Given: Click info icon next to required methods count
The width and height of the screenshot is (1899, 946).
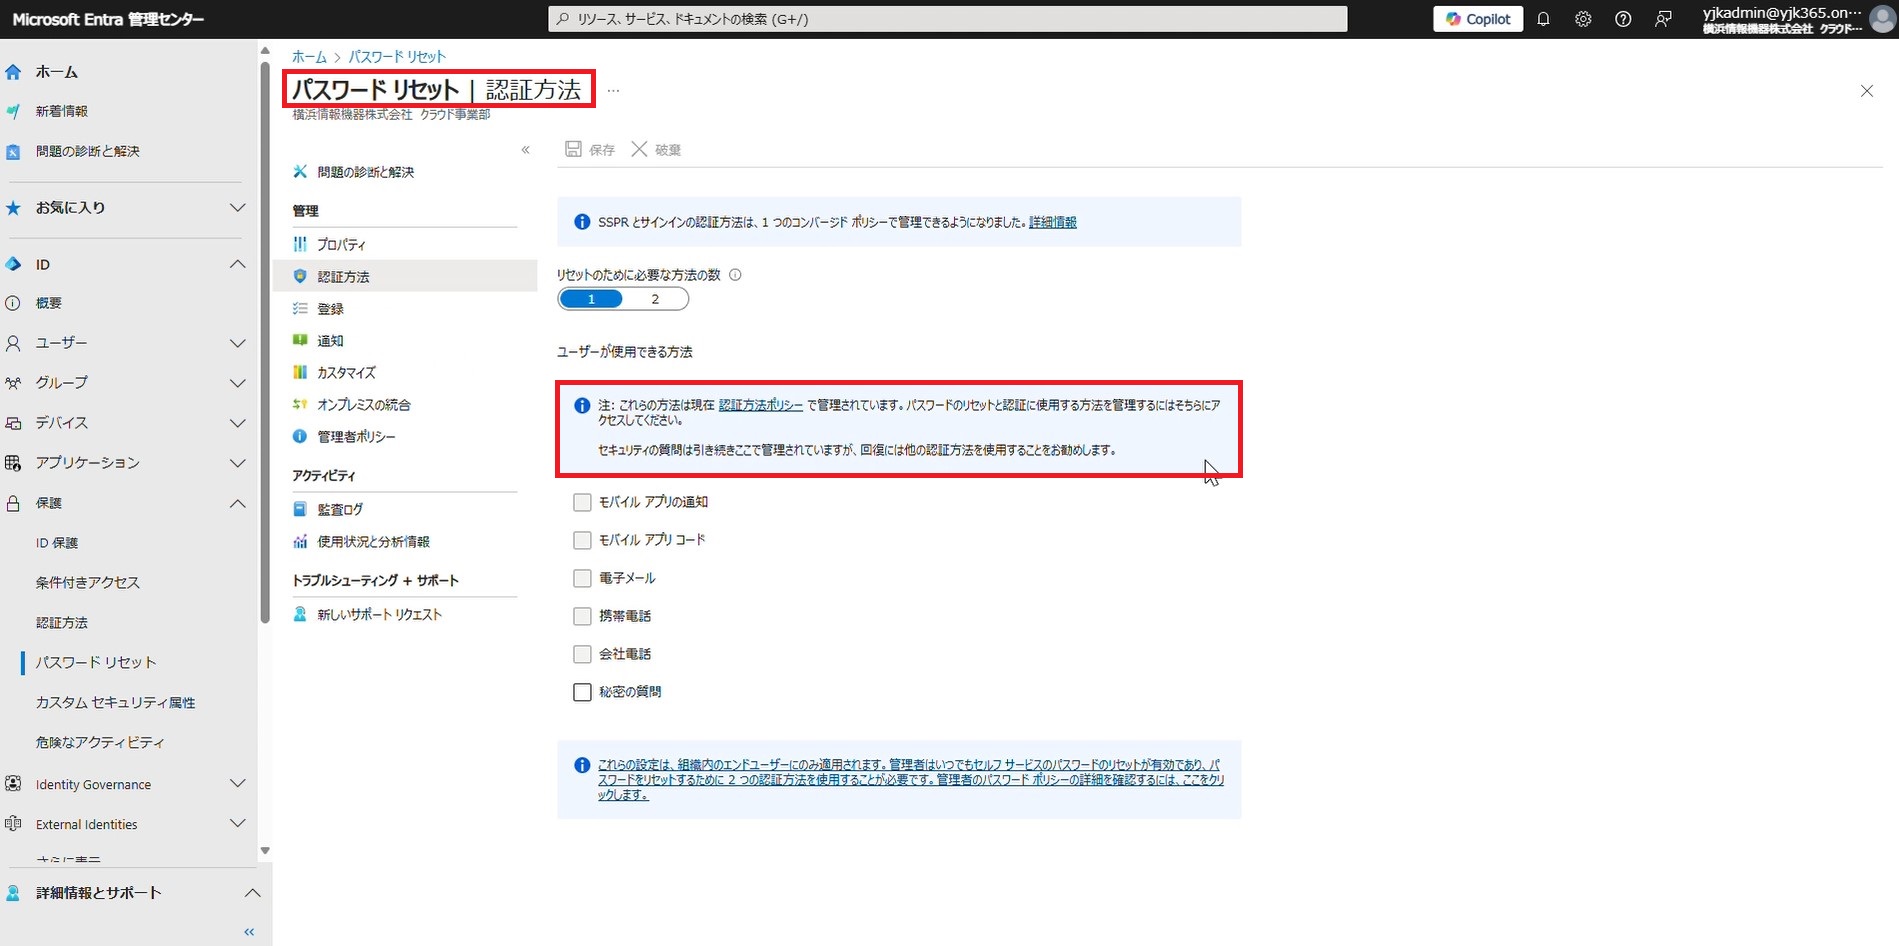Looking at the screenshot, I should (x=735, y=275).
